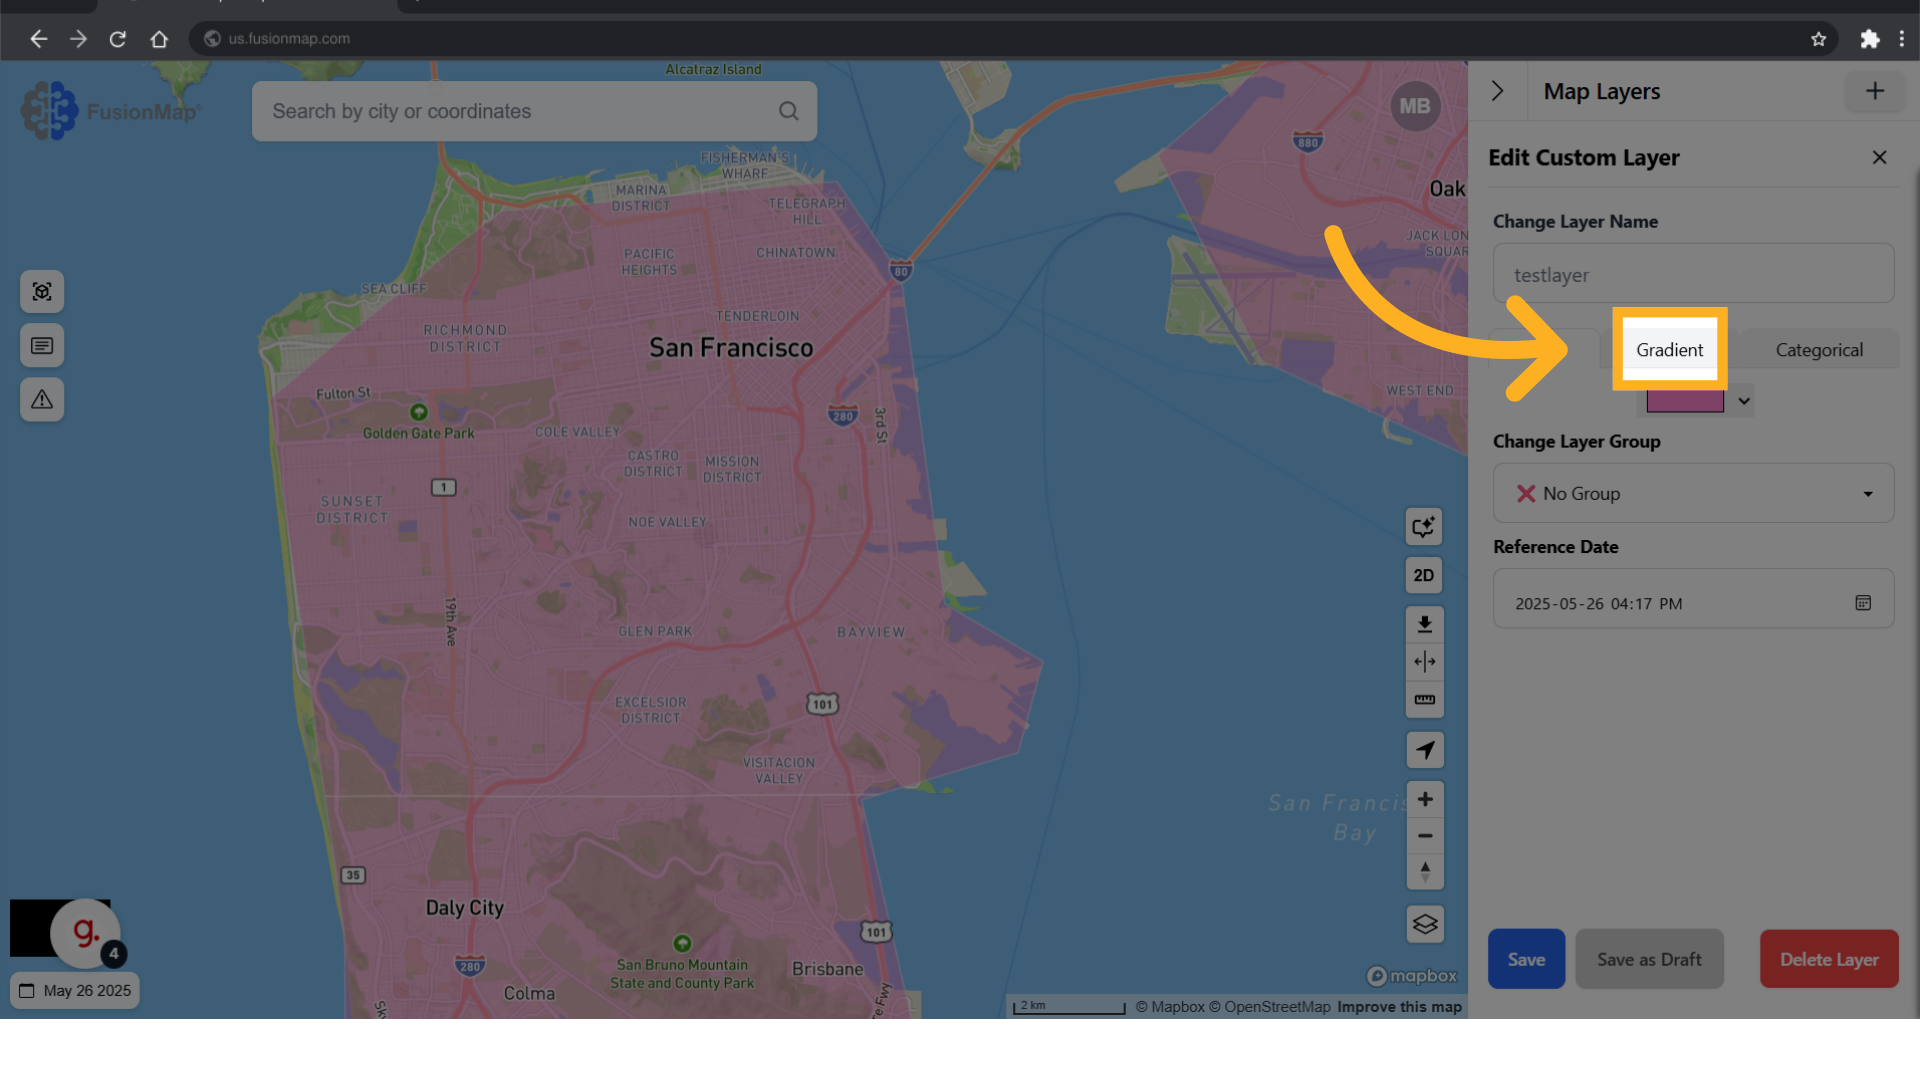1920x1080 pixels.
Task: Activate the split-compare map tool
Action: [x=1424, y=662]
